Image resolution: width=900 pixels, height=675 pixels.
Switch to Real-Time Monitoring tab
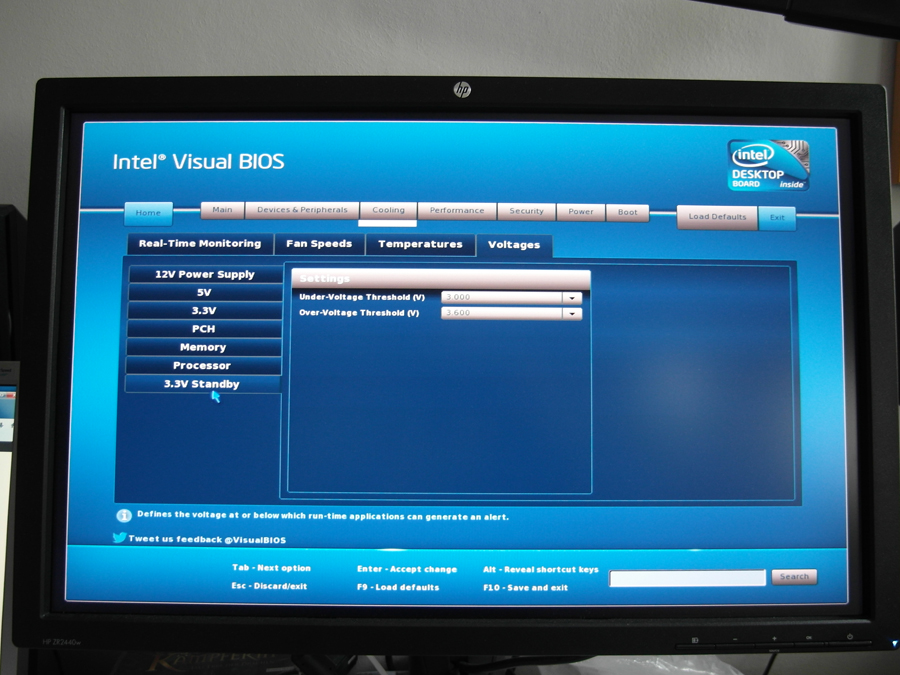coord(200,243)
